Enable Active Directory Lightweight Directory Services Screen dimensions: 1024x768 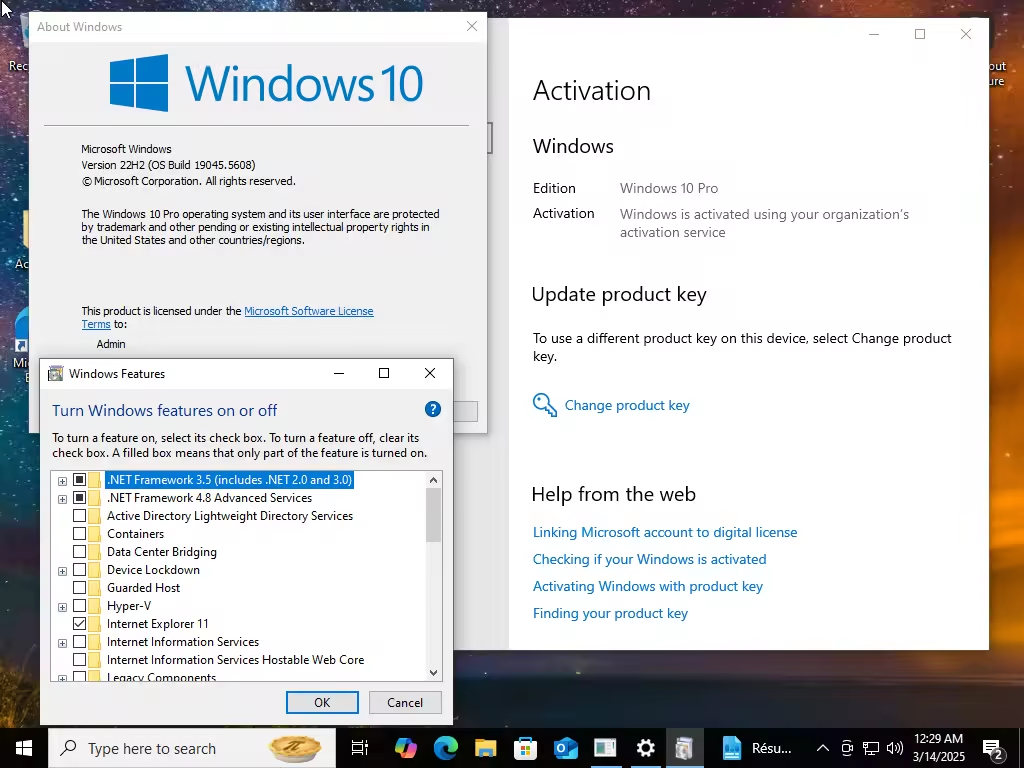80,516
